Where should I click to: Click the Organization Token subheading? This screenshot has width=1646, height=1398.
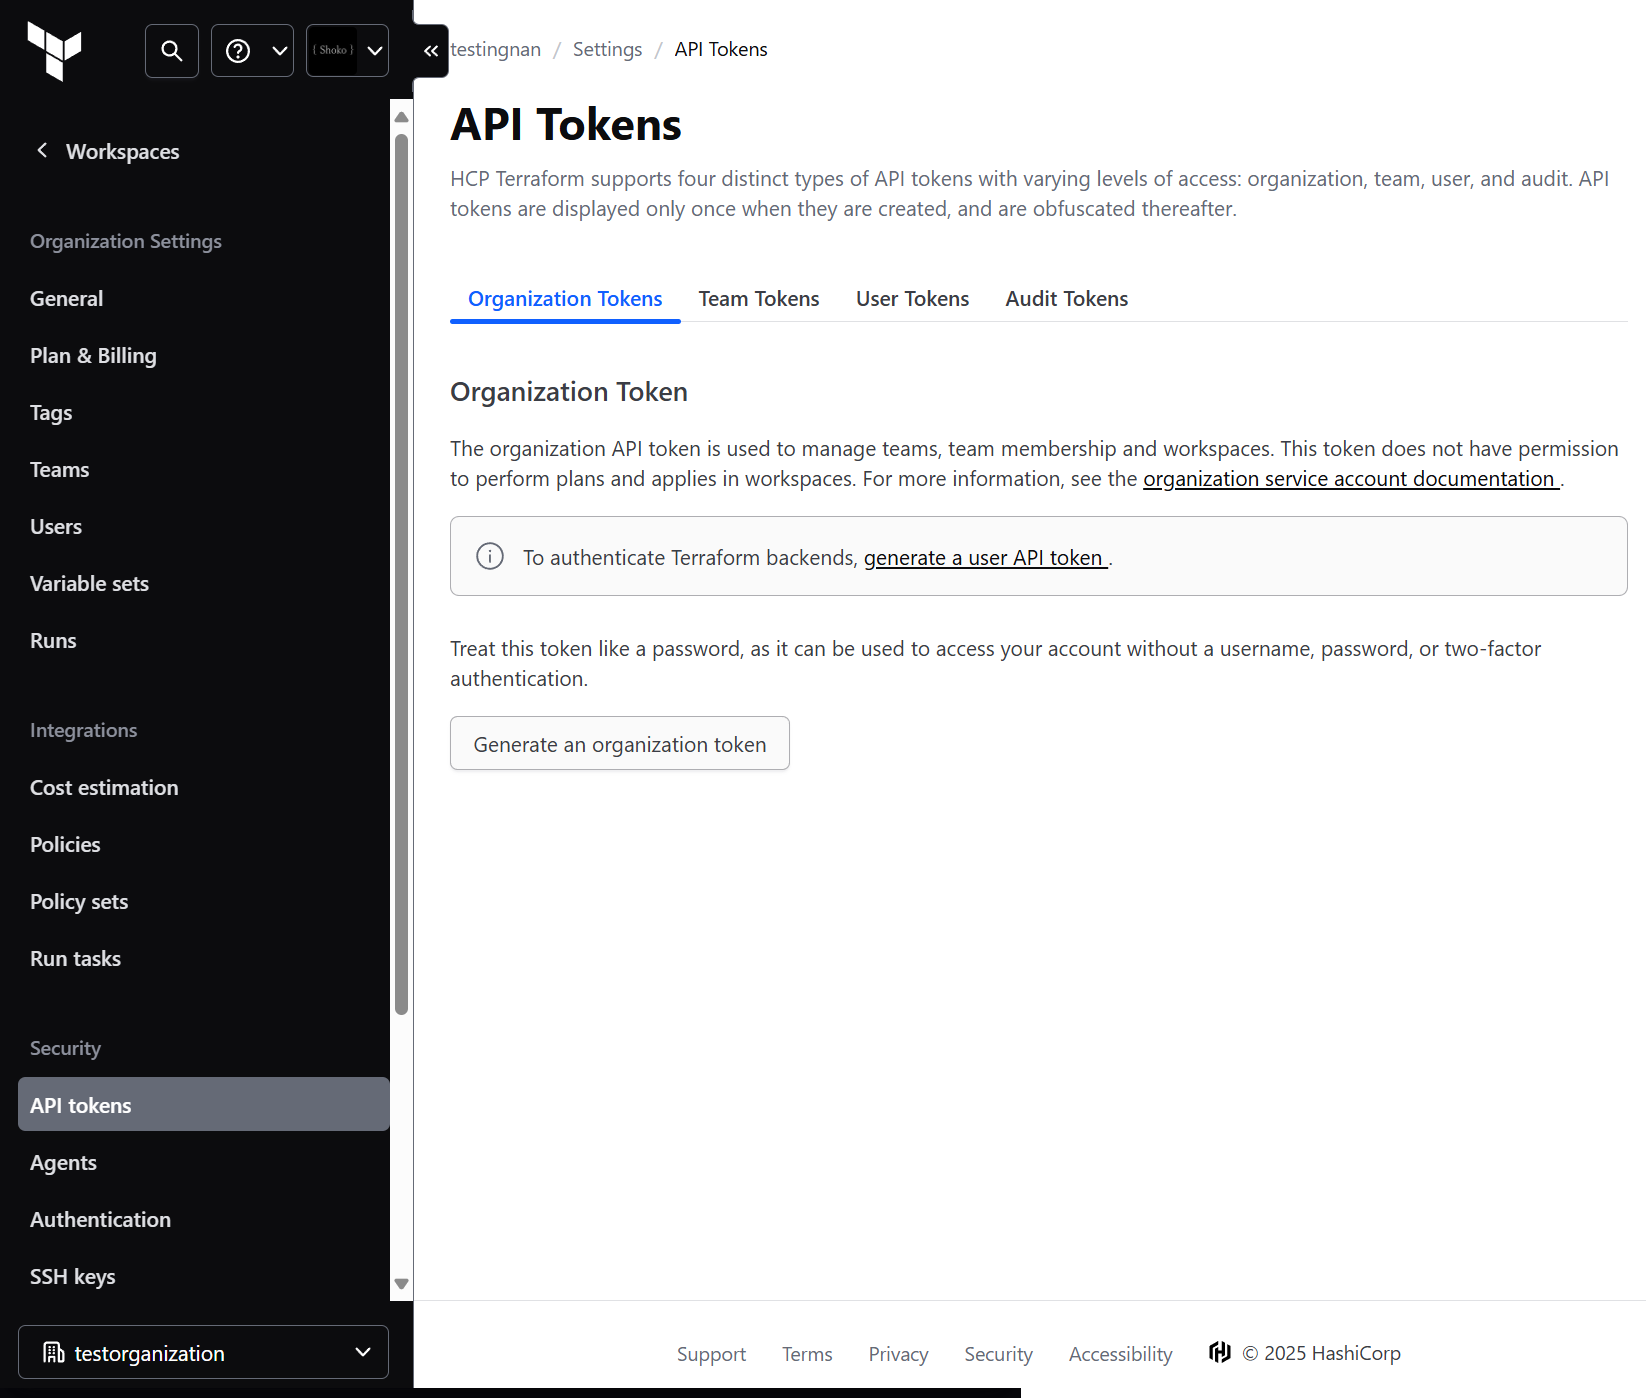pos(569,391)
